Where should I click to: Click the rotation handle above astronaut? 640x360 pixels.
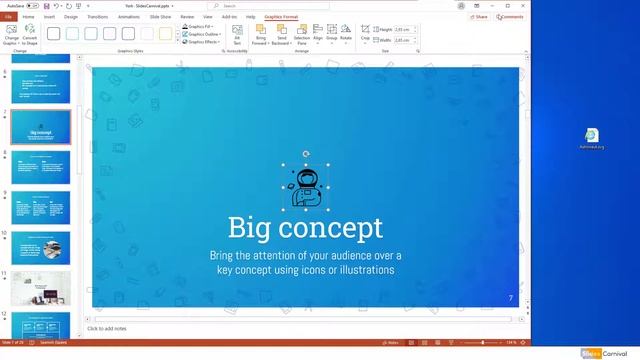(x=306, y=154)
